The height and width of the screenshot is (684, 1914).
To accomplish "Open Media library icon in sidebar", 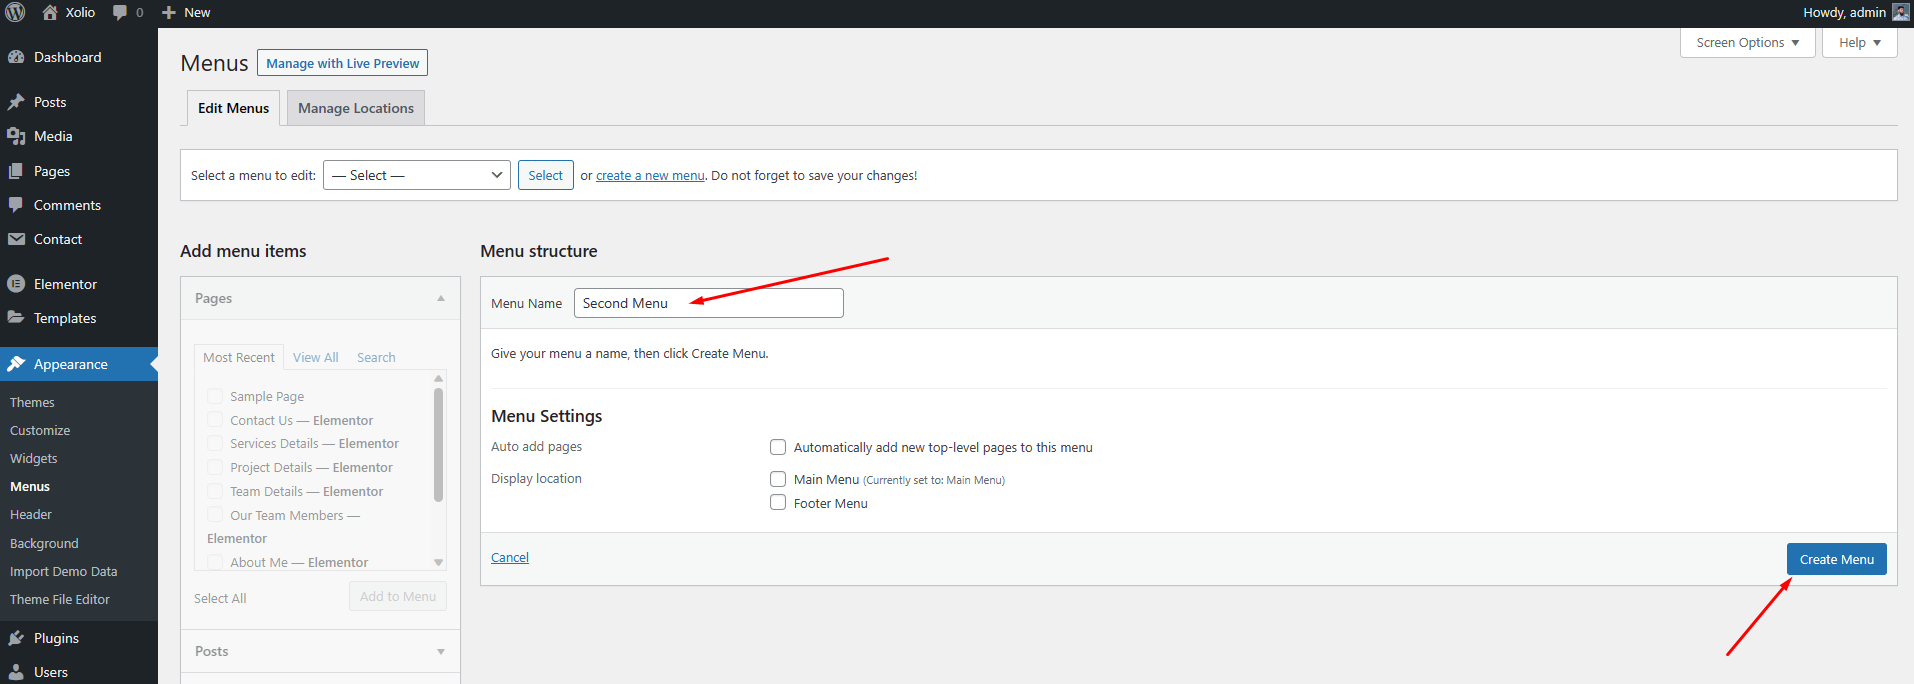I will (16, 136).
